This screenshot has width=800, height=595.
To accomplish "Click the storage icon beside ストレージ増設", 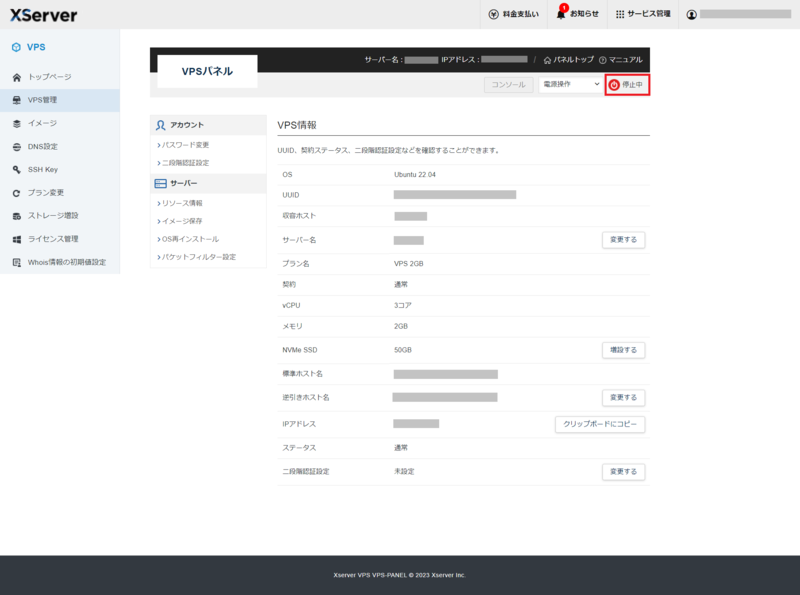I will coord(17,216).
